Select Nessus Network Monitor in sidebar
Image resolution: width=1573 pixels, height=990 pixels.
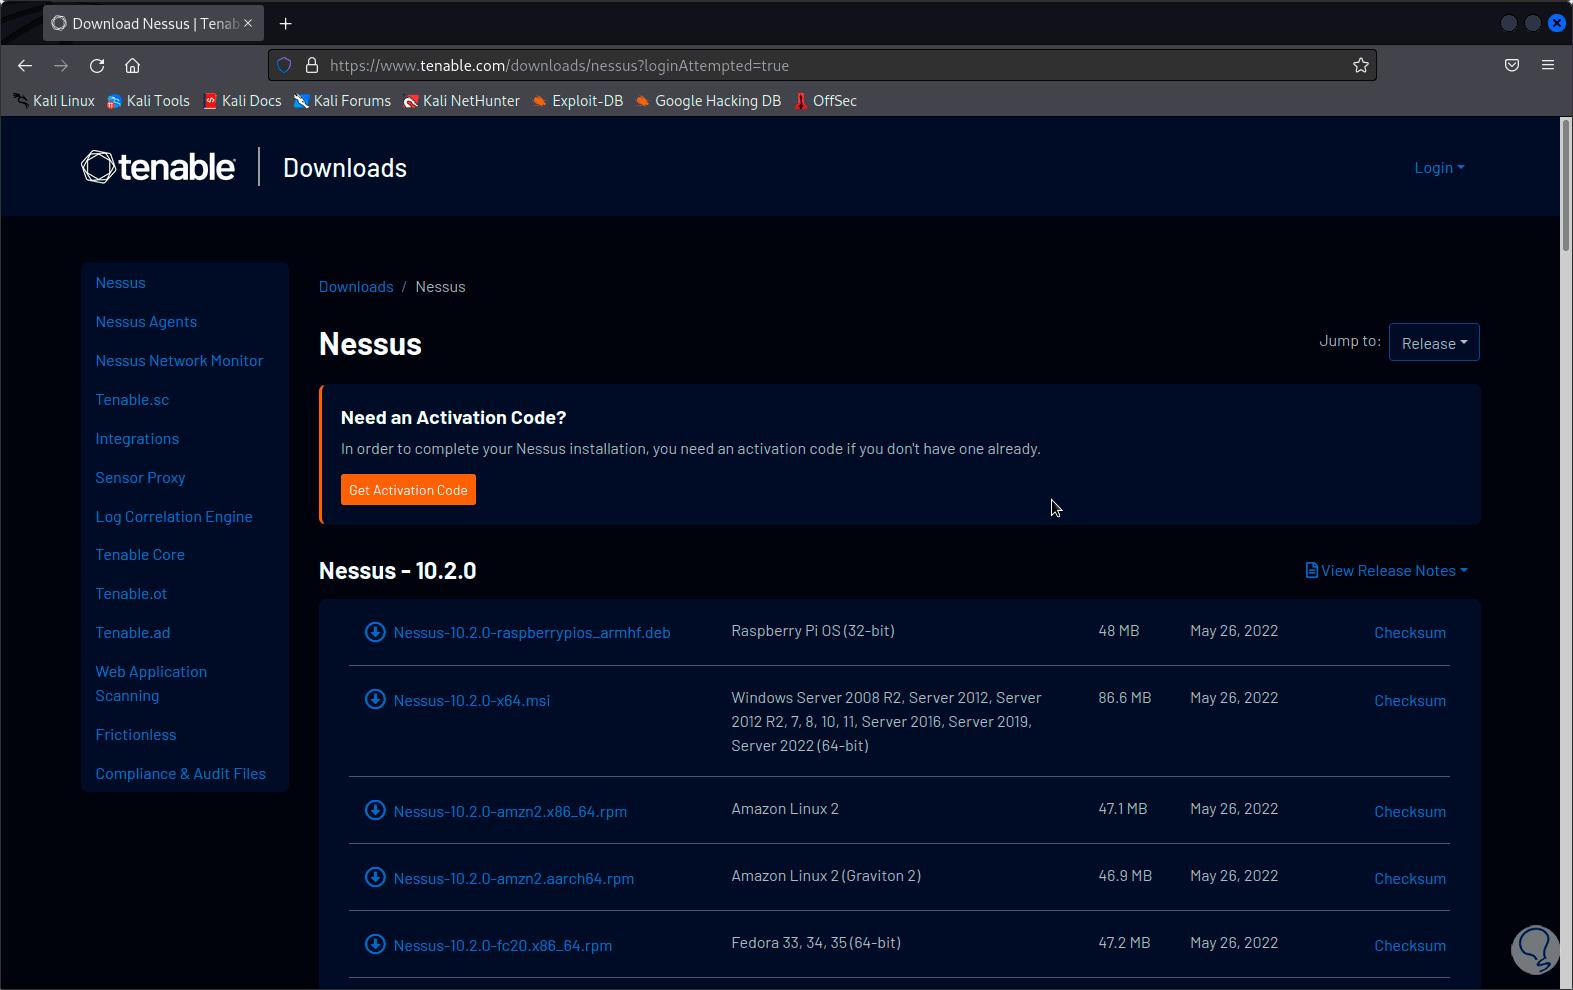(179, 361)
